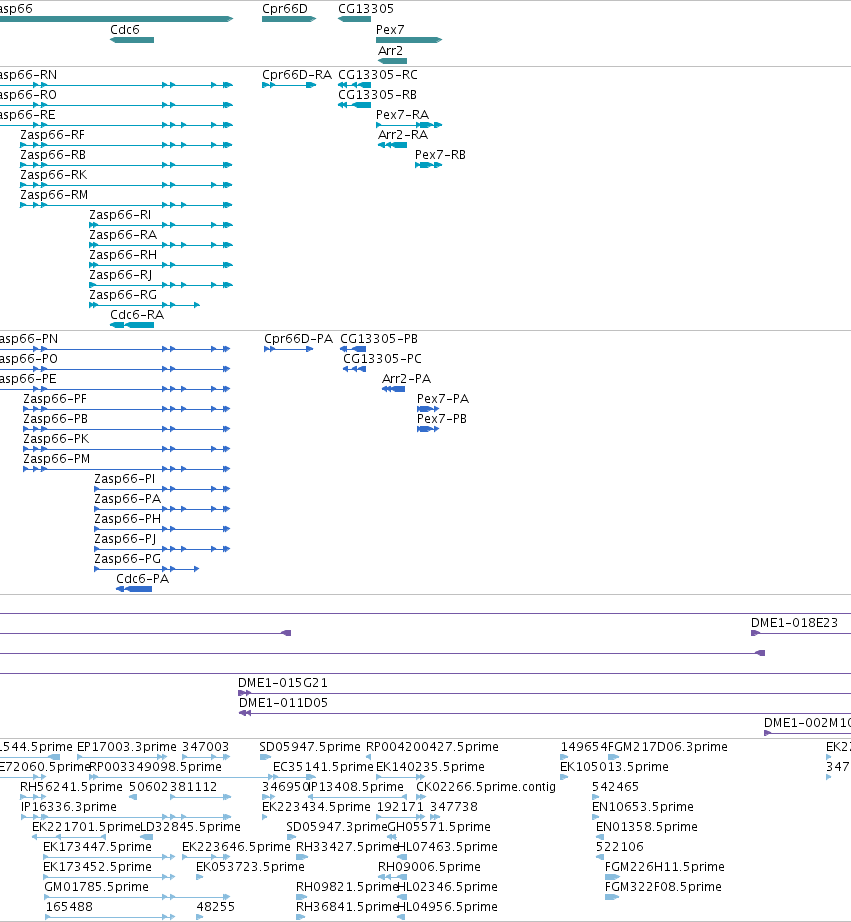Viewport: 851px width, 922px height.
Task: Click EST FGM226H11.5prime
Action: 665,867
